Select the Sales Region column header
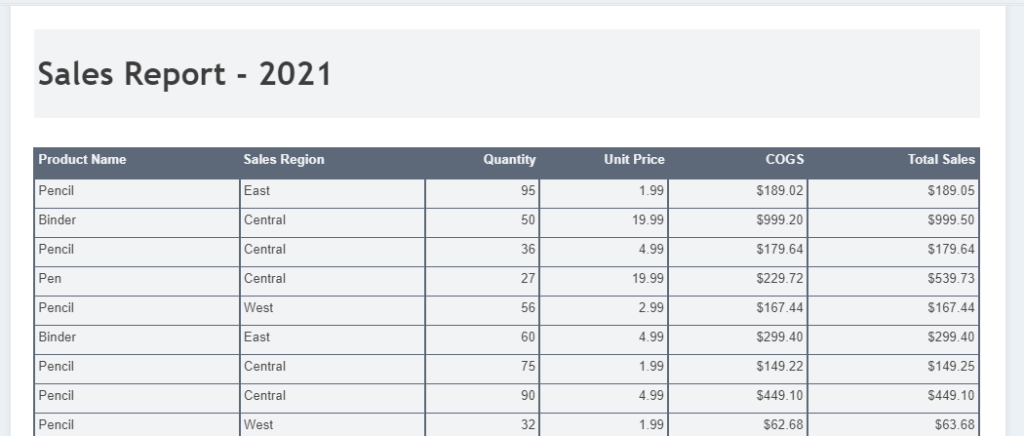 284,160
